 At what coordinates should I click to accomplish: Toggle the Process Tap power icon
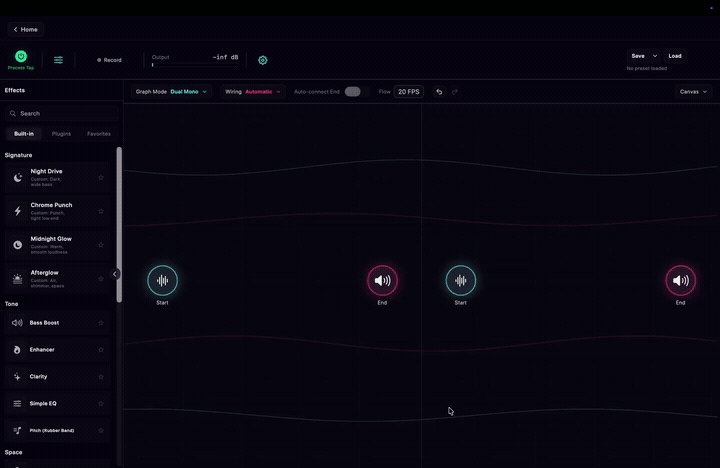coord(21,56)
